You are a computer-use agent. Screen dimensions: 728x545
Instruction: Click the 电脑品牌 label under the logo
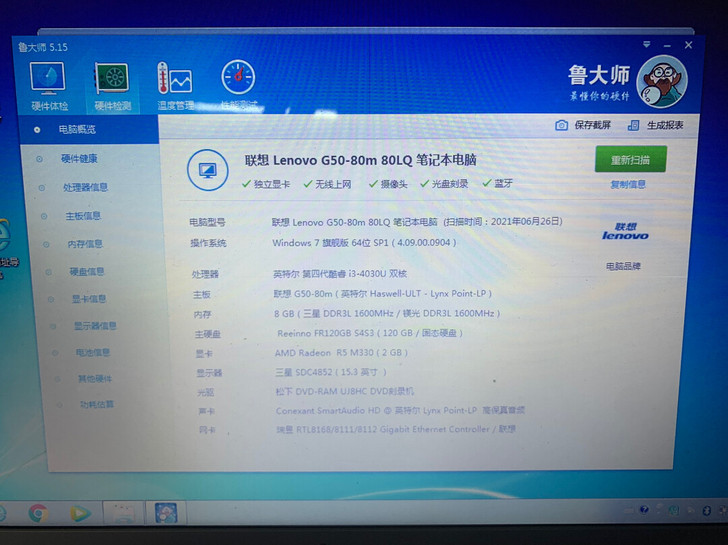point(623,266)
